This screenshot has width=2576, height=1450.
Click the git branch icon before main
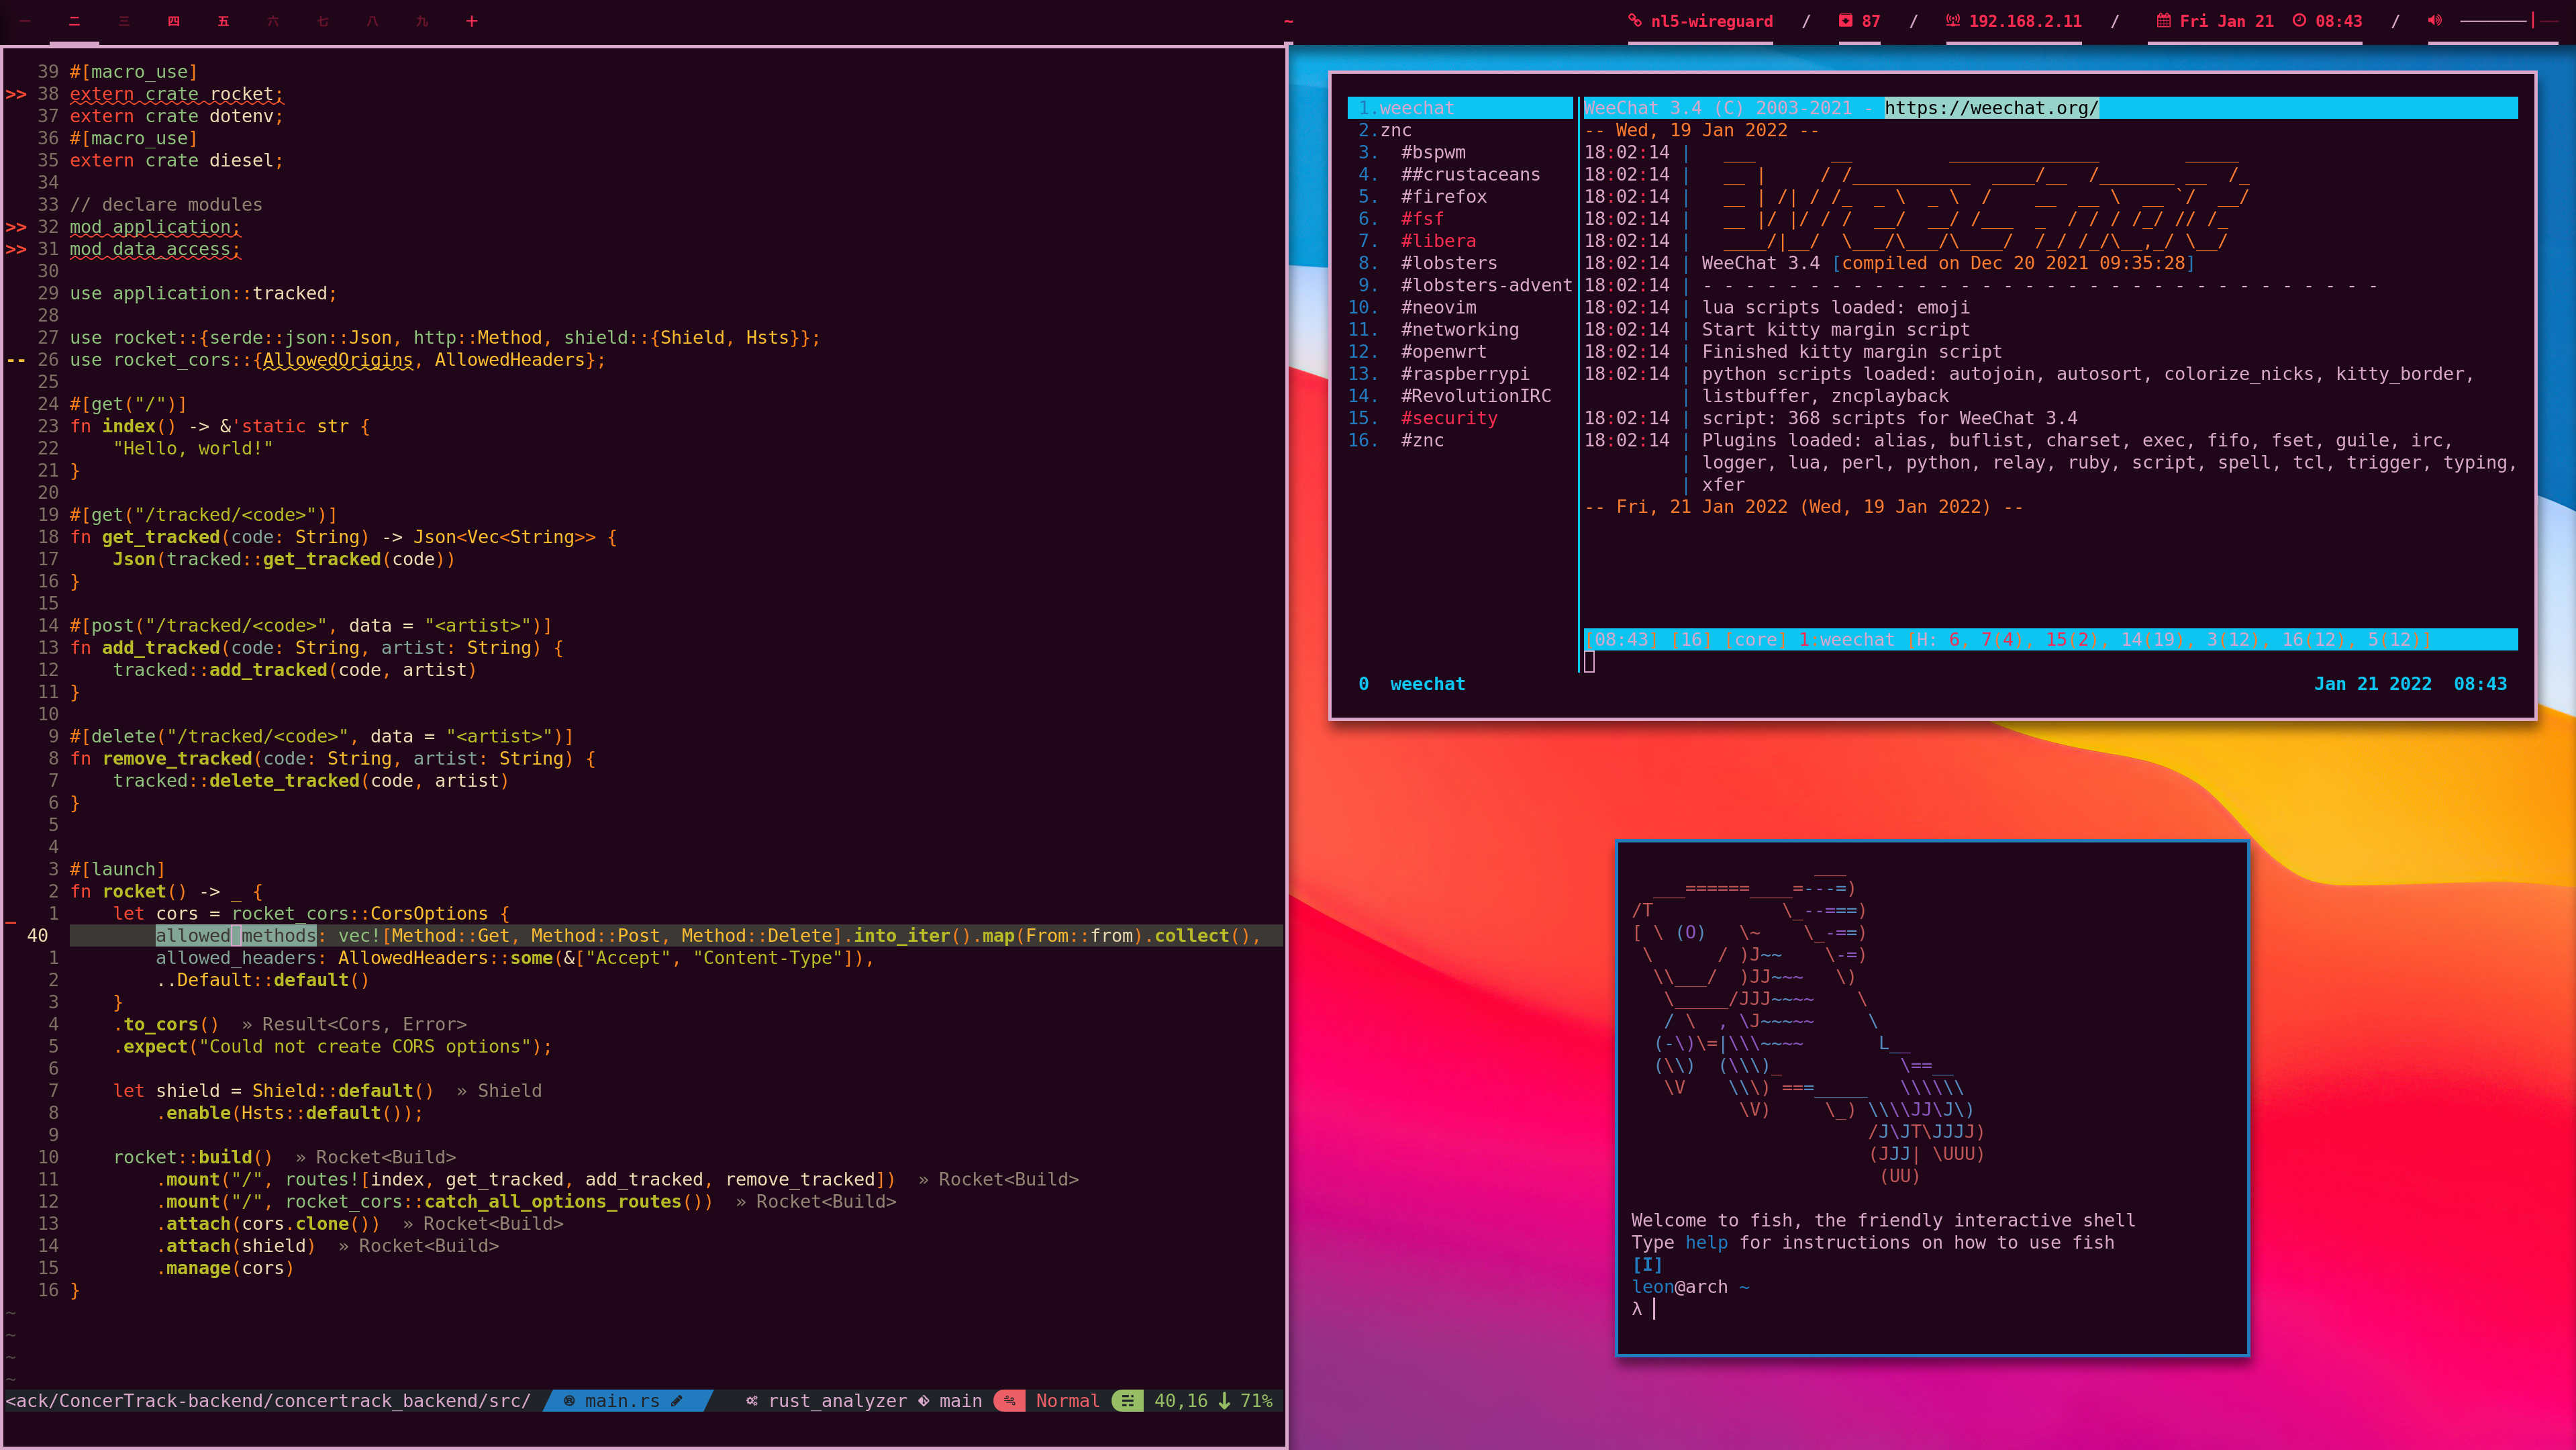pos(923,1401)
